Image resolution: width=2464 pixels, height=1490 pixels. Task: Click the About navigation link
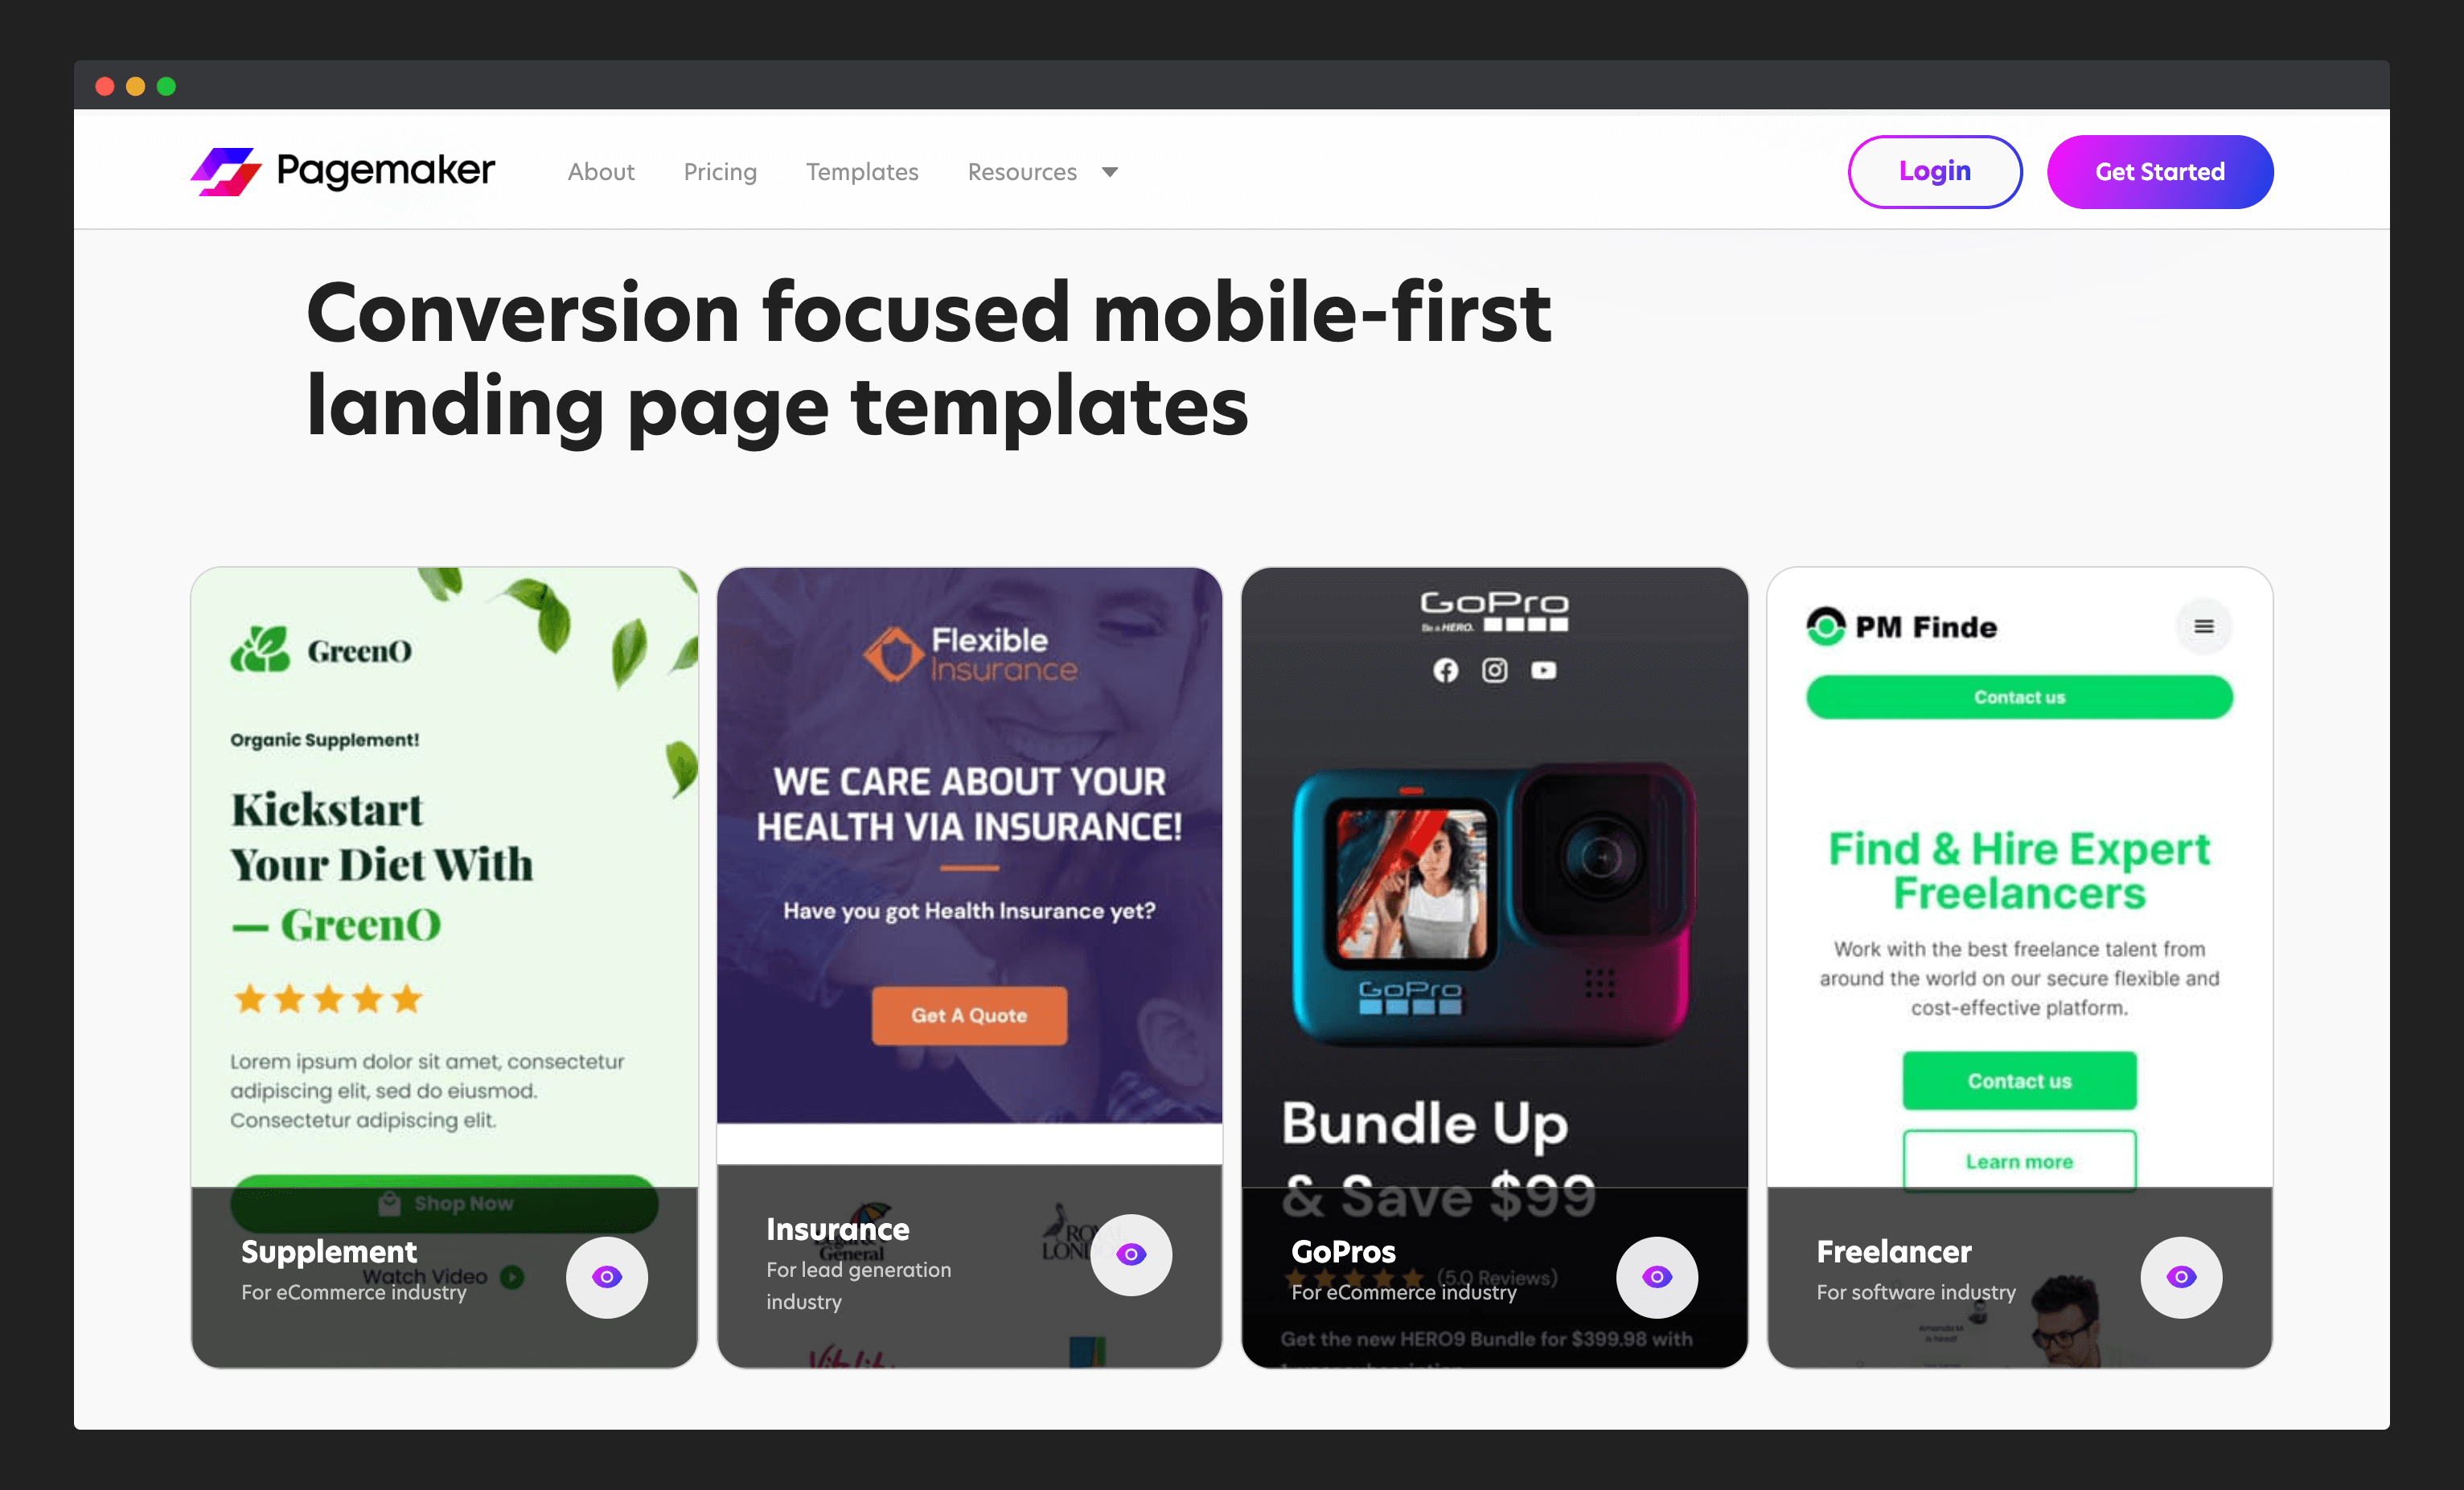coord(600,172)
